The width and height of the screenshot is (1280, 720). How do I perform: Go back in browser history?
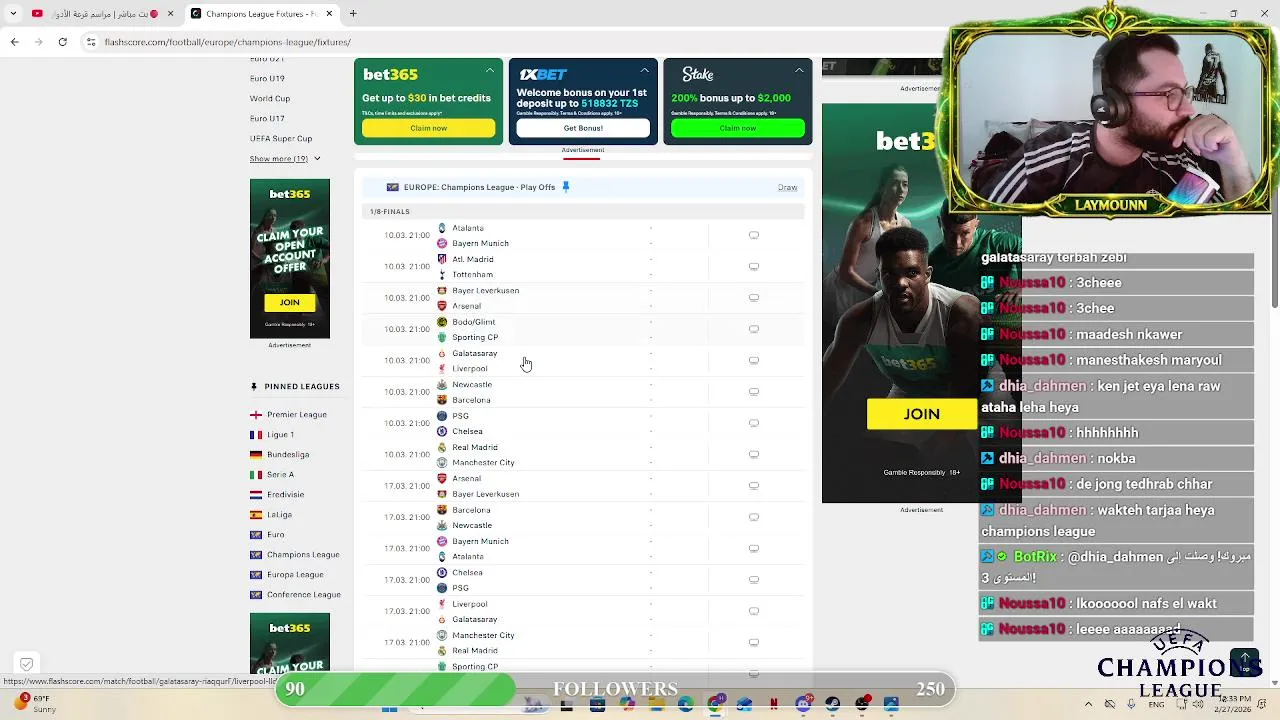pos(14,42)
